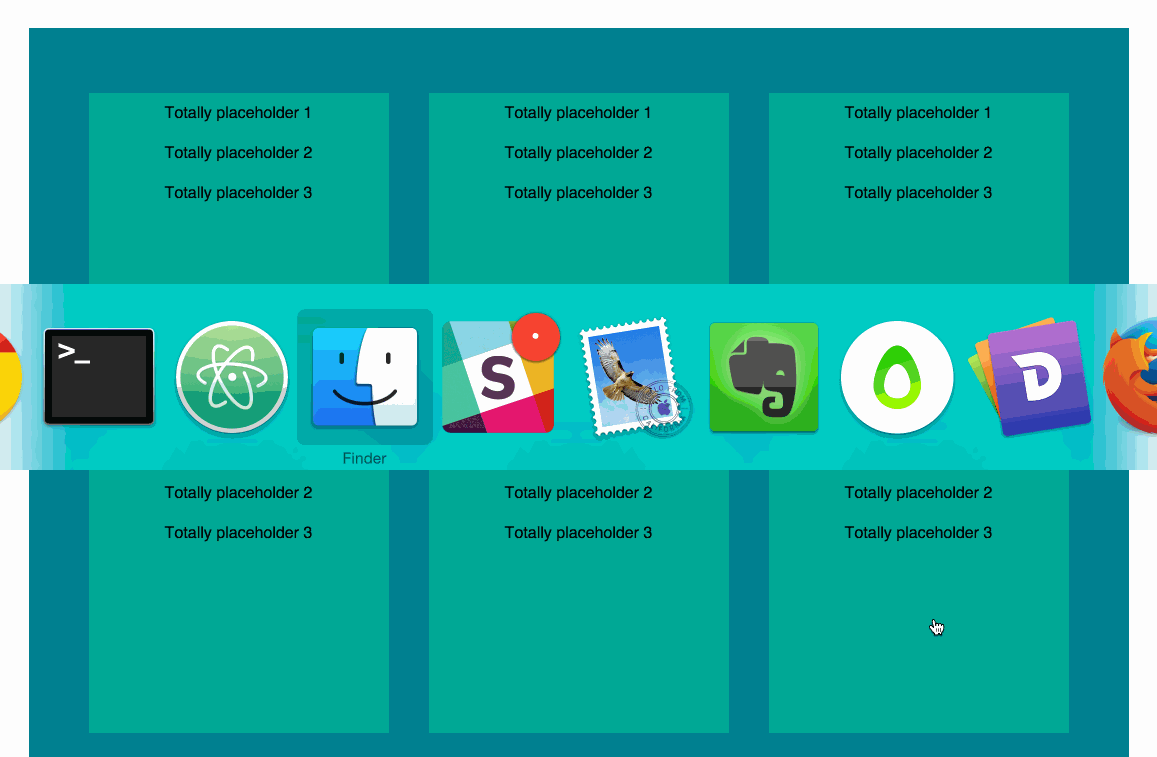This screenshot has width=1157, height=757.
Task: Open Finder from the dock
Action: click(x=365, y=377)
